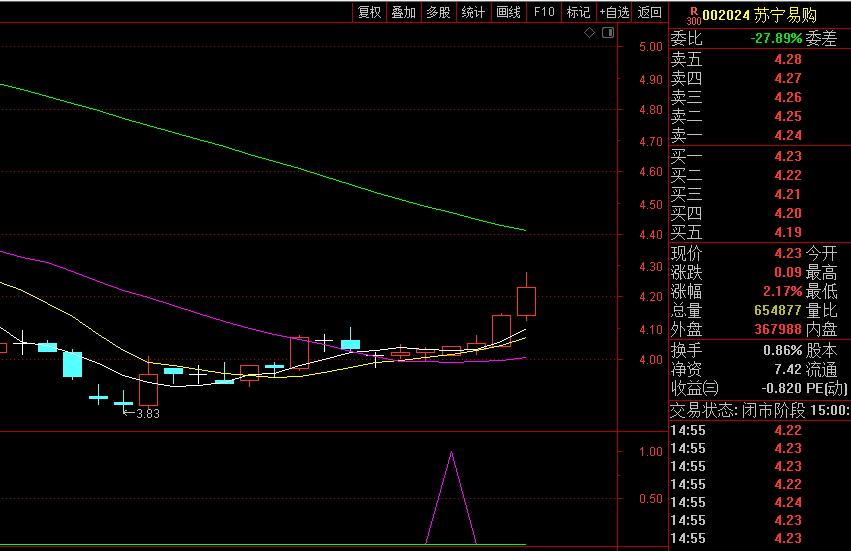Select 买二 price 4.22

788,175
